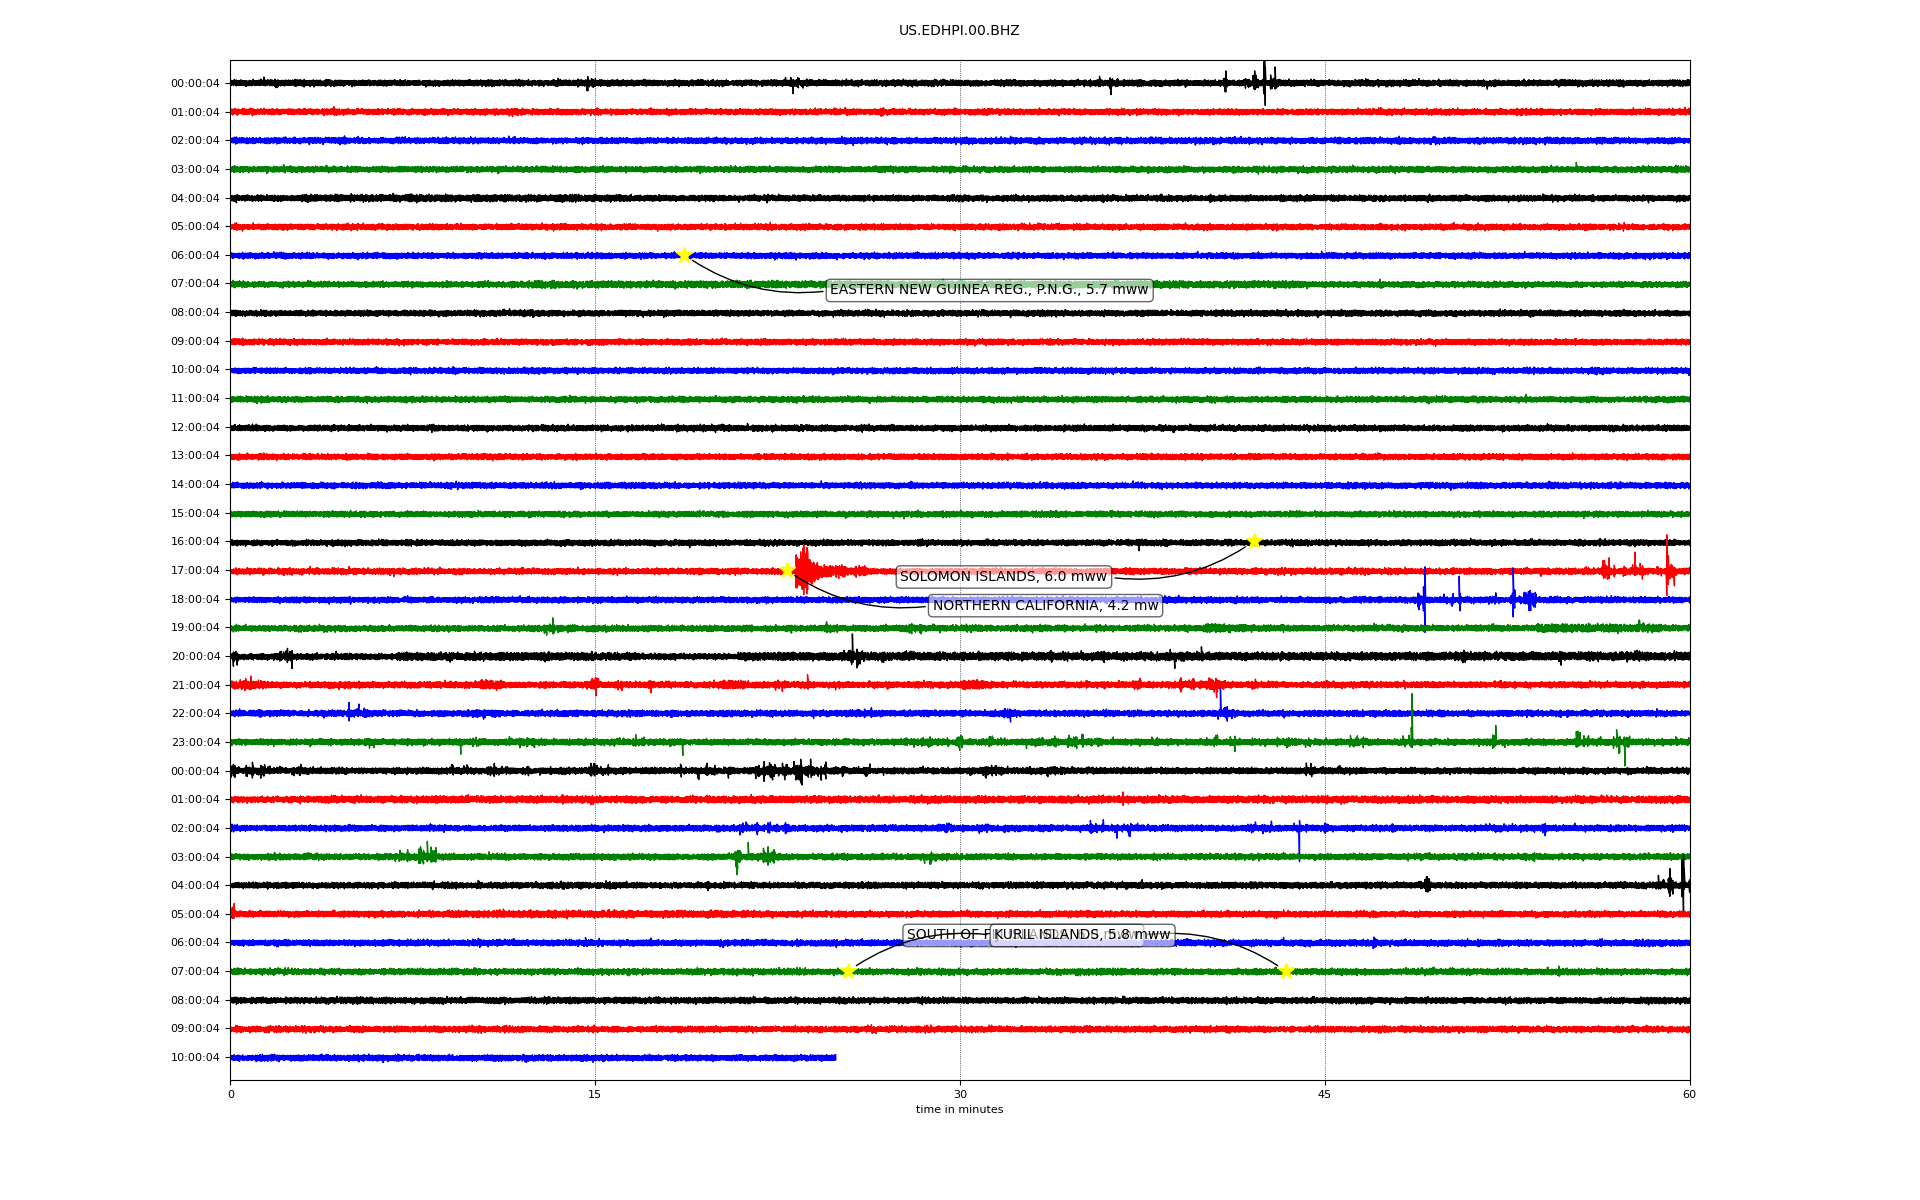Click the yellow star on the 17:00:04 red trace
The width and height of the screenshot is (1920, 1200).
787,571
